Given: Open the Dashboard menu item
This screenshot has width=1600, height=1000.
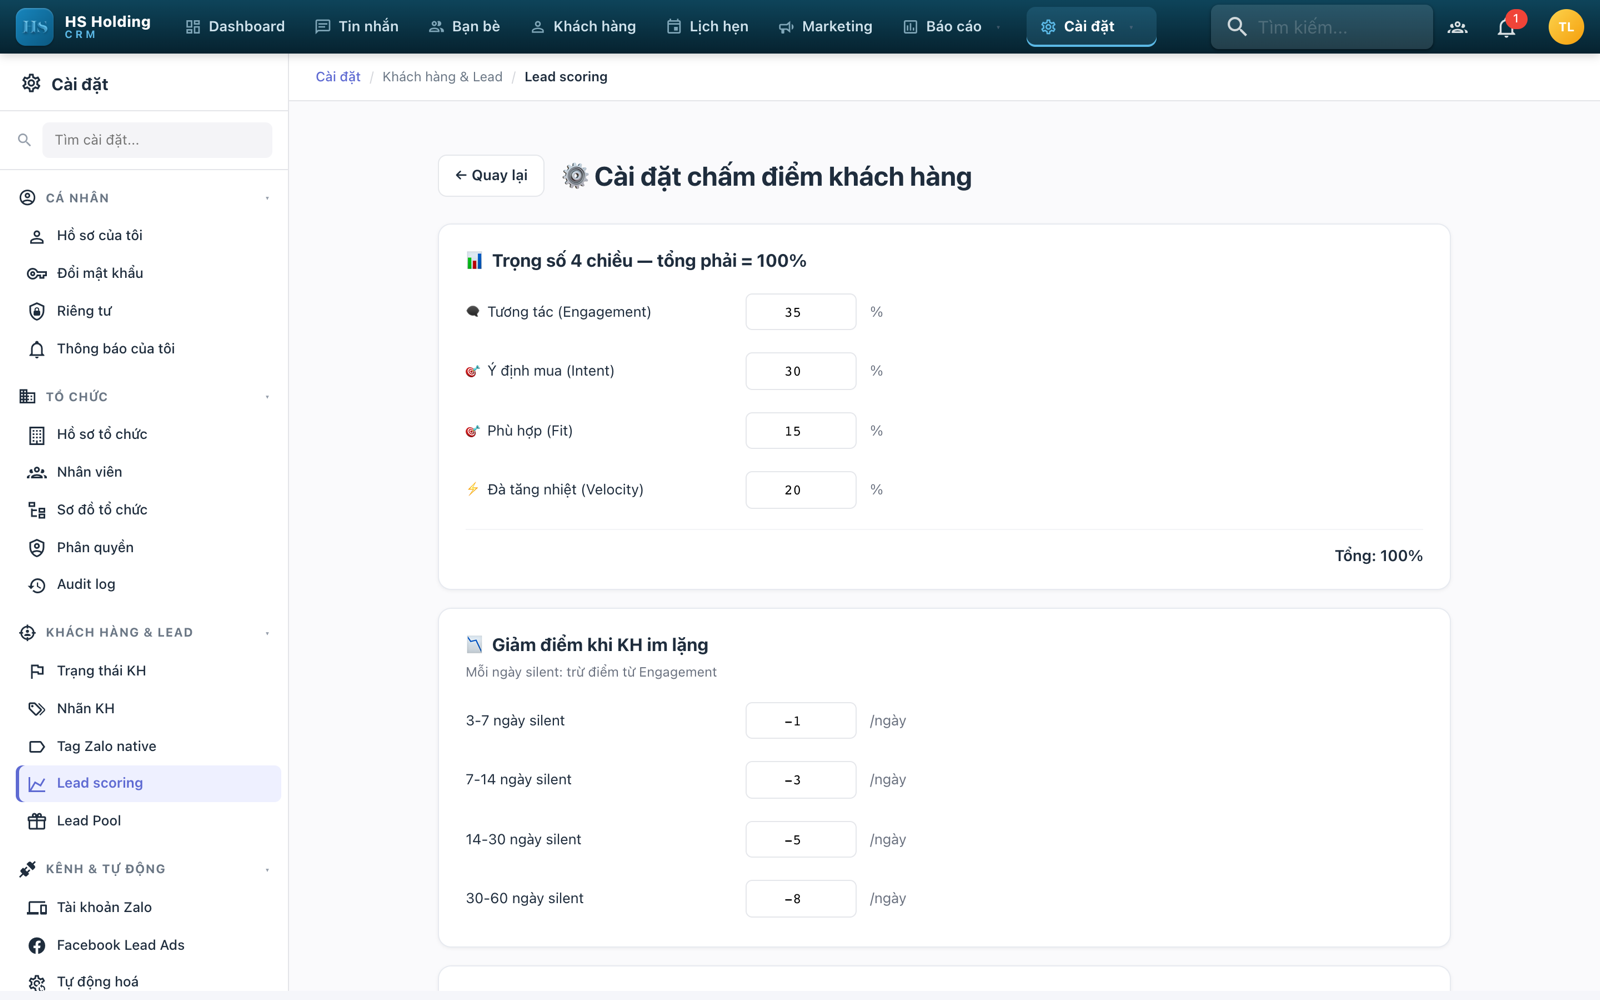Looking at the screenshot, I should pyautogui.click(x=235, y=27).
